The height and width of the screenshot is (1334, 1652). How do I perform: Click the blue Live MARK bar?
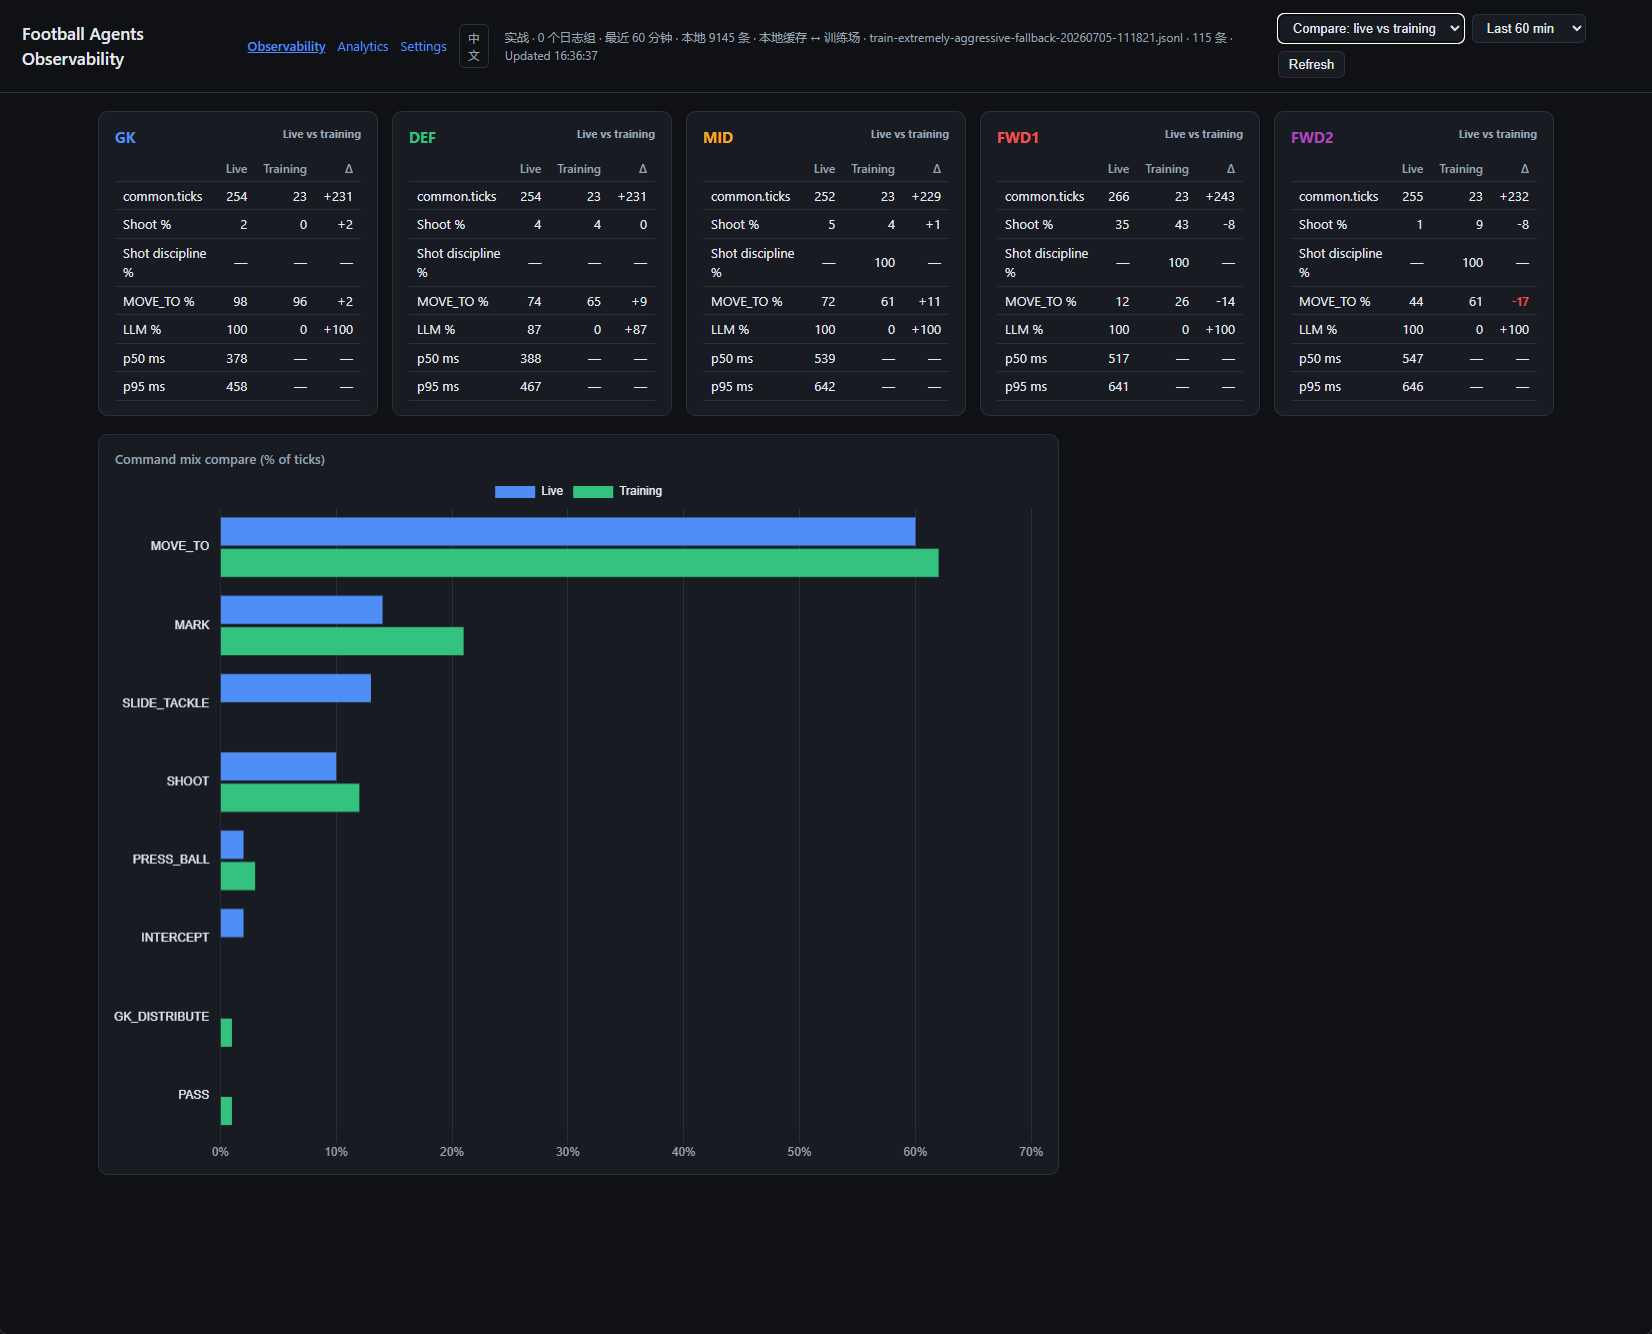301,610
